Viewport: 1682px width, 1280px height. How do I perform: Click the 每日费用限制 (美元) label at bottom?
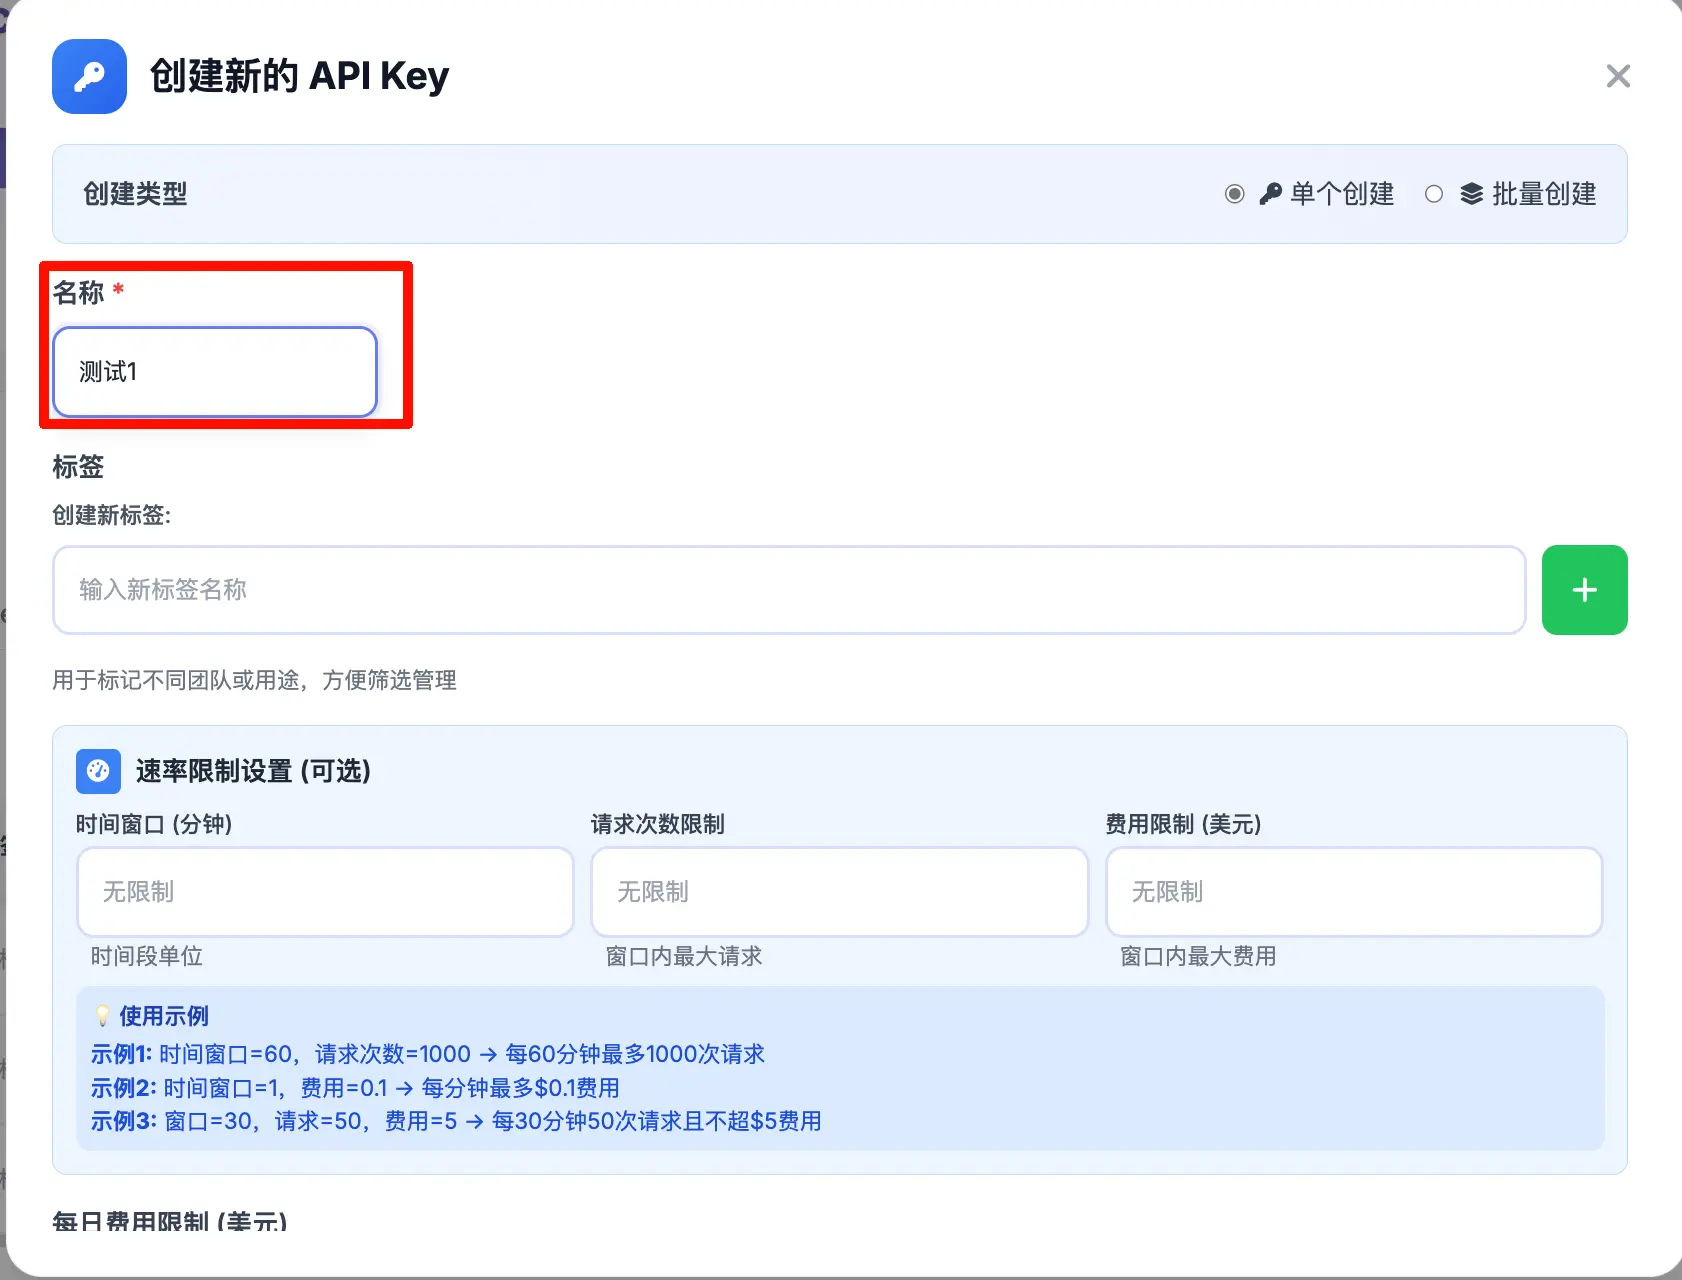[x=170, y=1220]
